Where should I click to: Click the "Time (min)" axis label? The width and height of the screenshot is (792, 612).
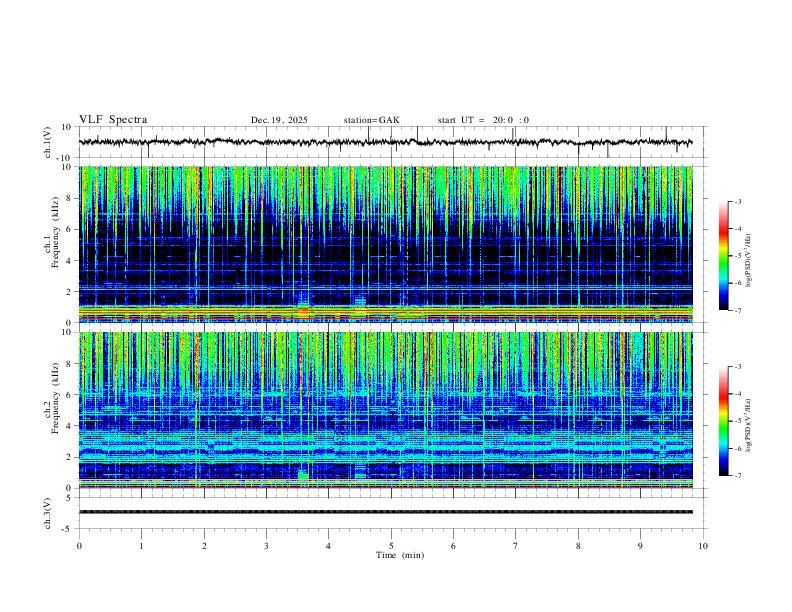click(400, 555)
